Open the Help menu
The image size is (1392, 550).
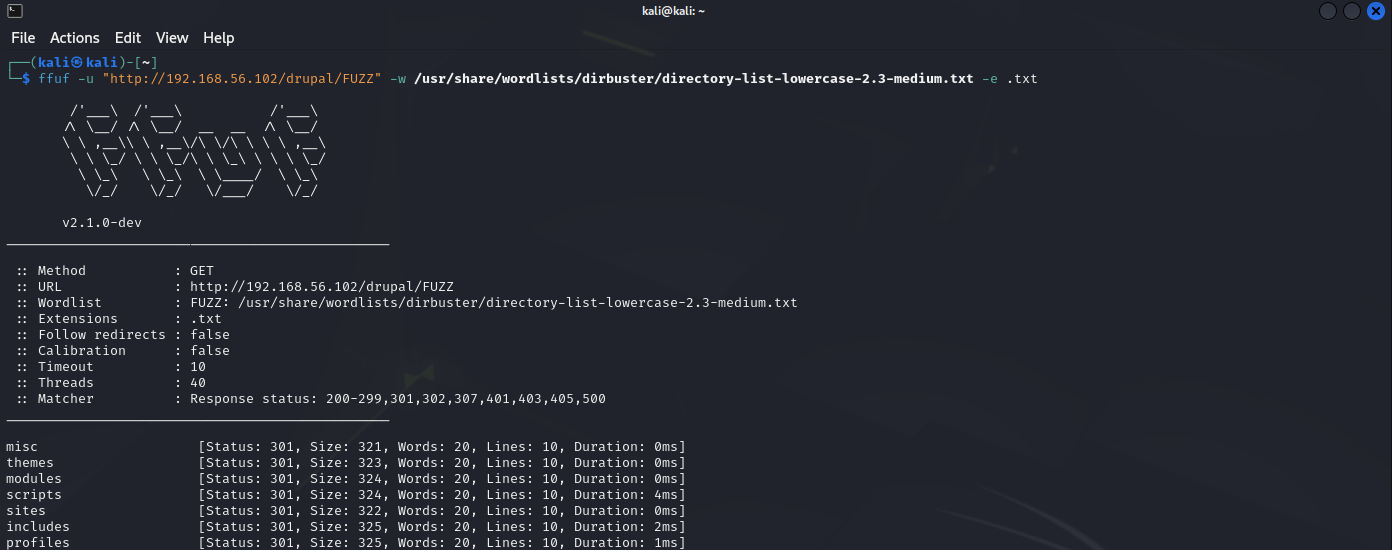[219, 38]
